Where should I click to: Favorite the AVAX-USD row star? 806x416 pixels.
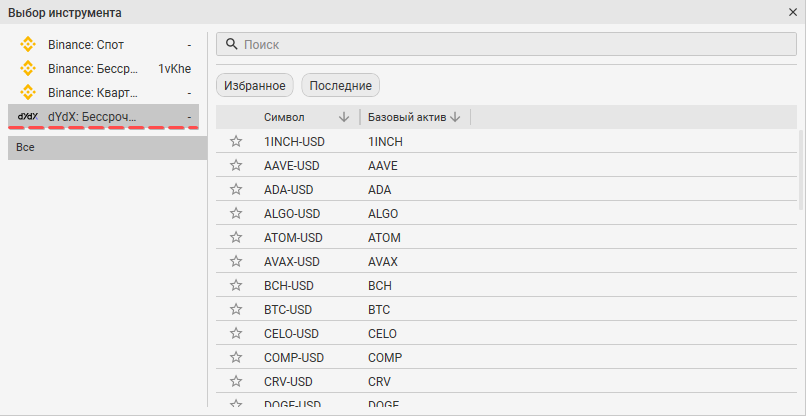pyautogui.click(x=236, y=262)
